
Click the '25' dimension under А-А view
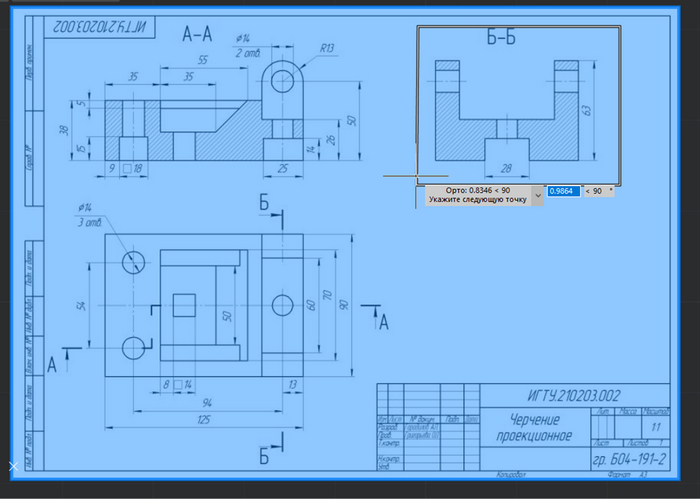pos(283,168)
